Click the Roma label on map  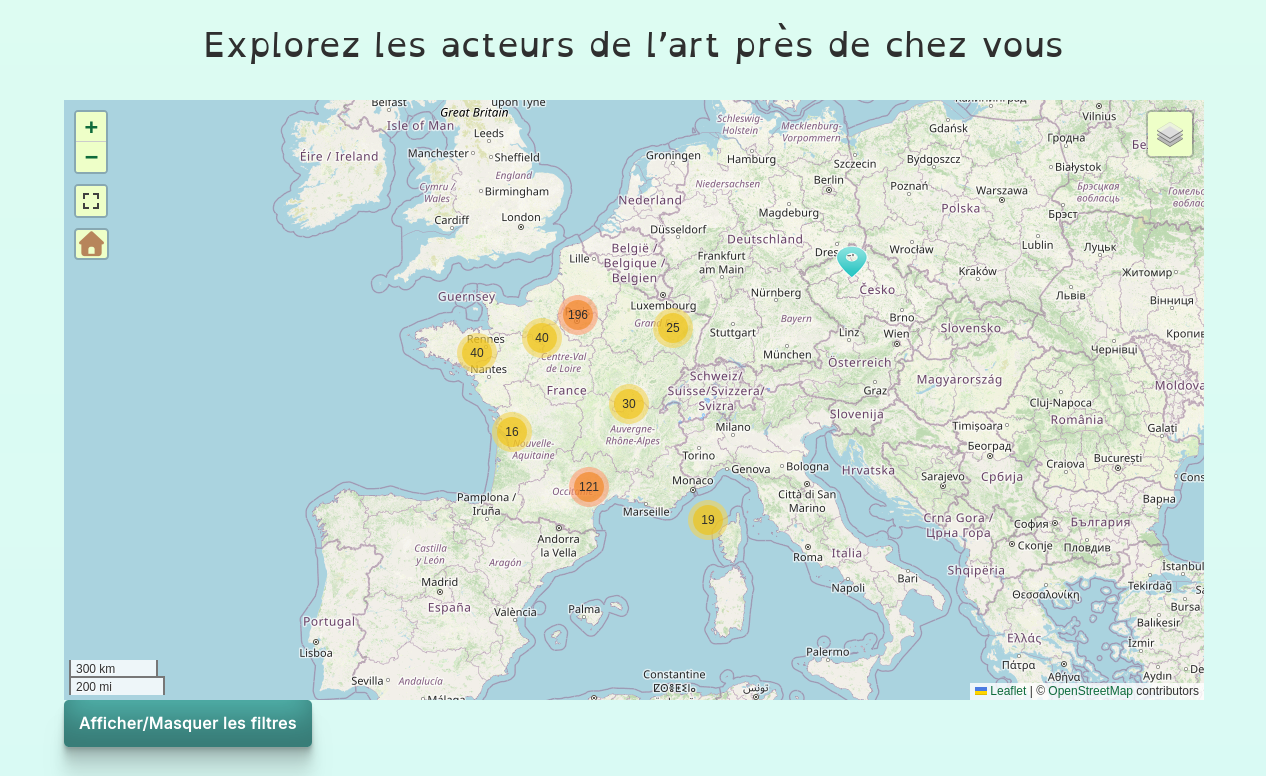click(807, 557)
